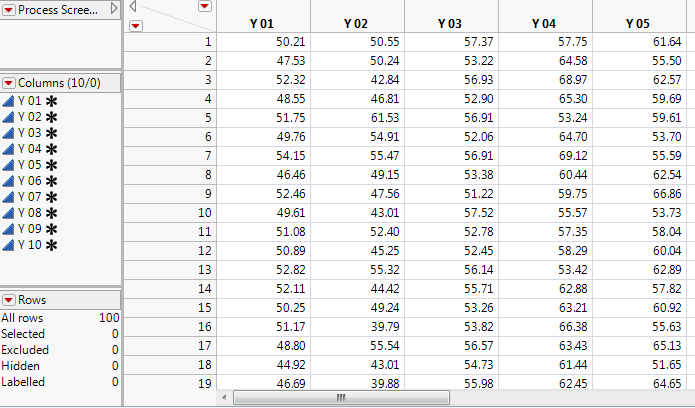Click the Columns (10/0) panel title
This screenshot has width=695, height=408.
click(59, 83)
